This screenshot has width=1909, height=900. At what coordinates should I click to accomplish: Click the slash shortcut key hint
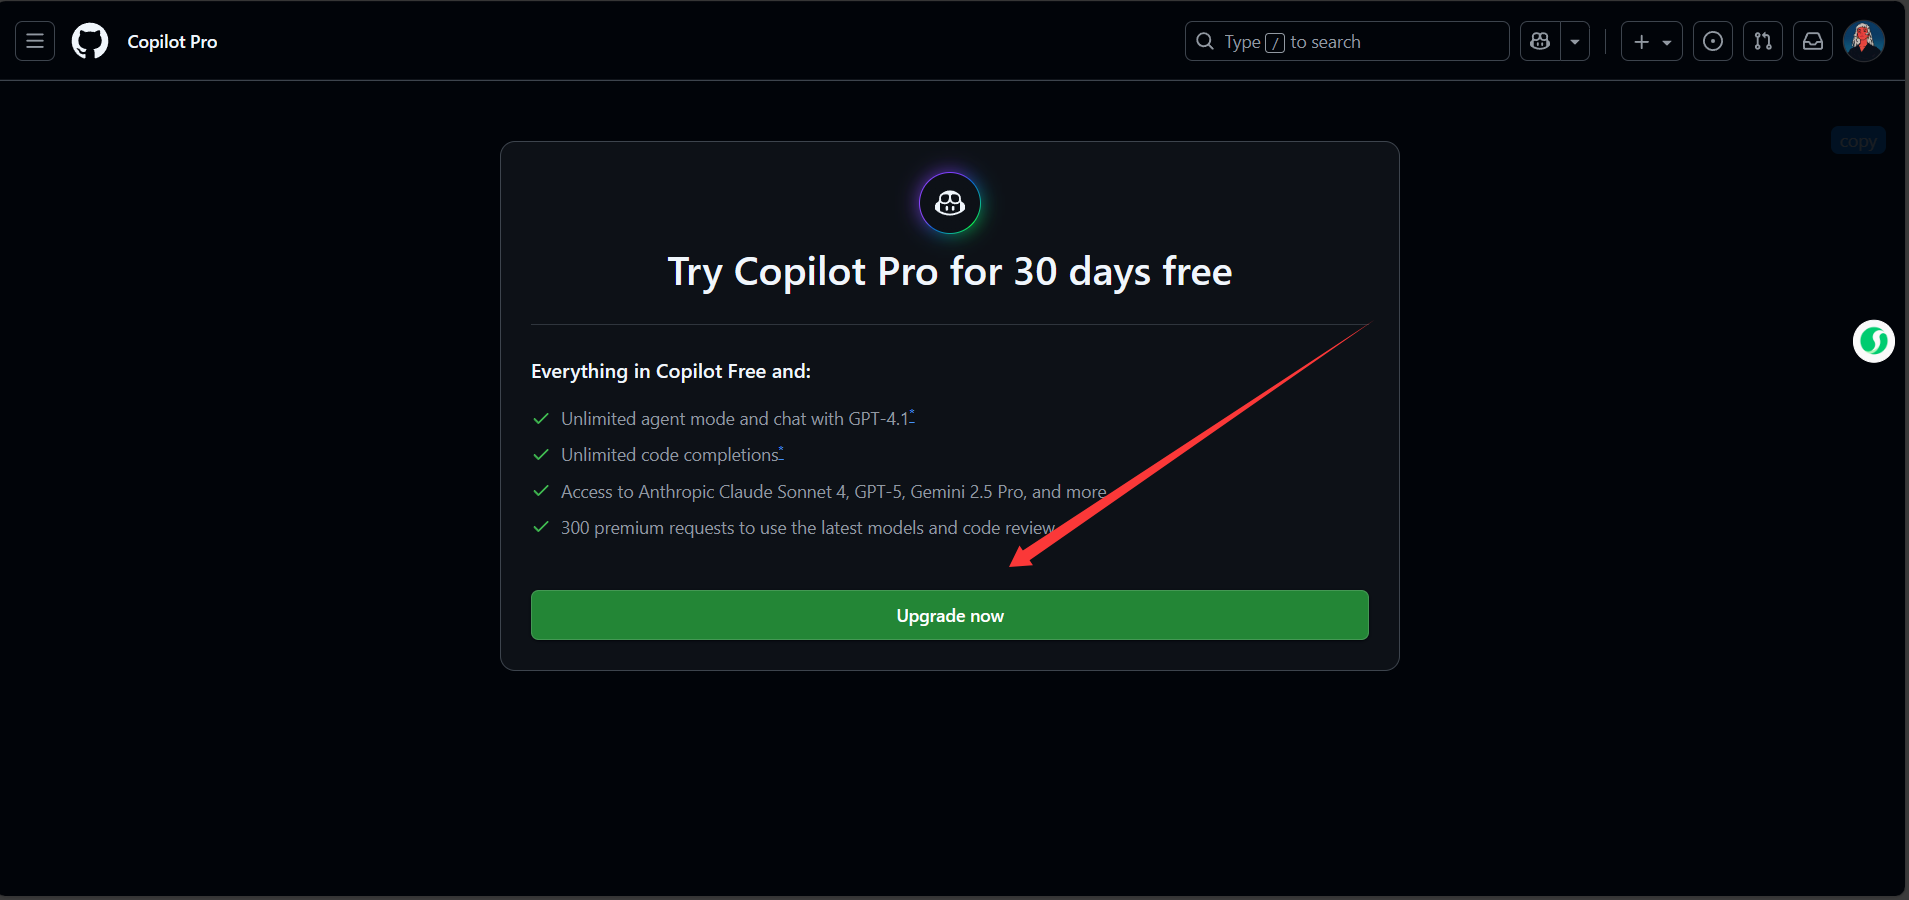[x=1275, y=42]
